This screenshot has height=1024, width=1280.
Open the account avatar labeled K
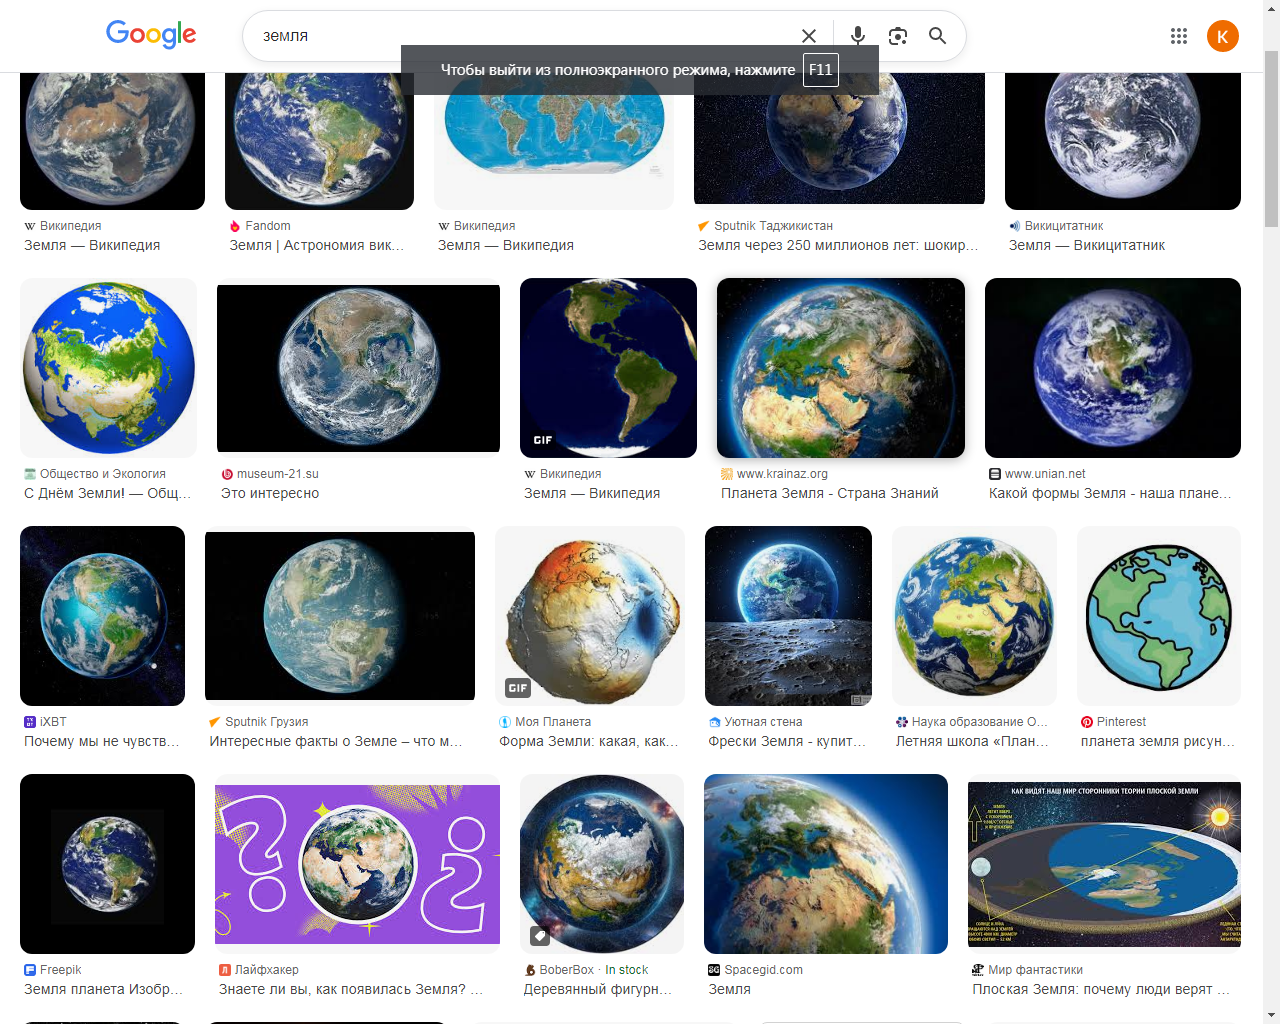(1223, 36)
